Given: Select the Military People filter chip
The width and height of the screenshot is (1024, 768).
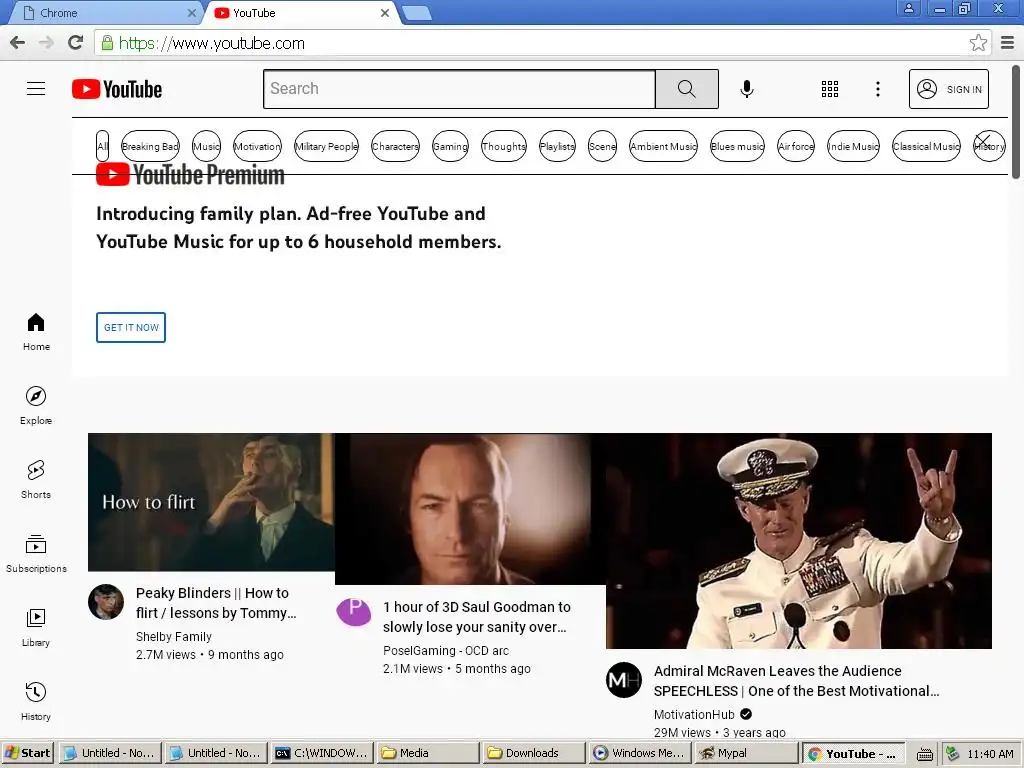Looking at the screenshot, I should pos(327,146).
